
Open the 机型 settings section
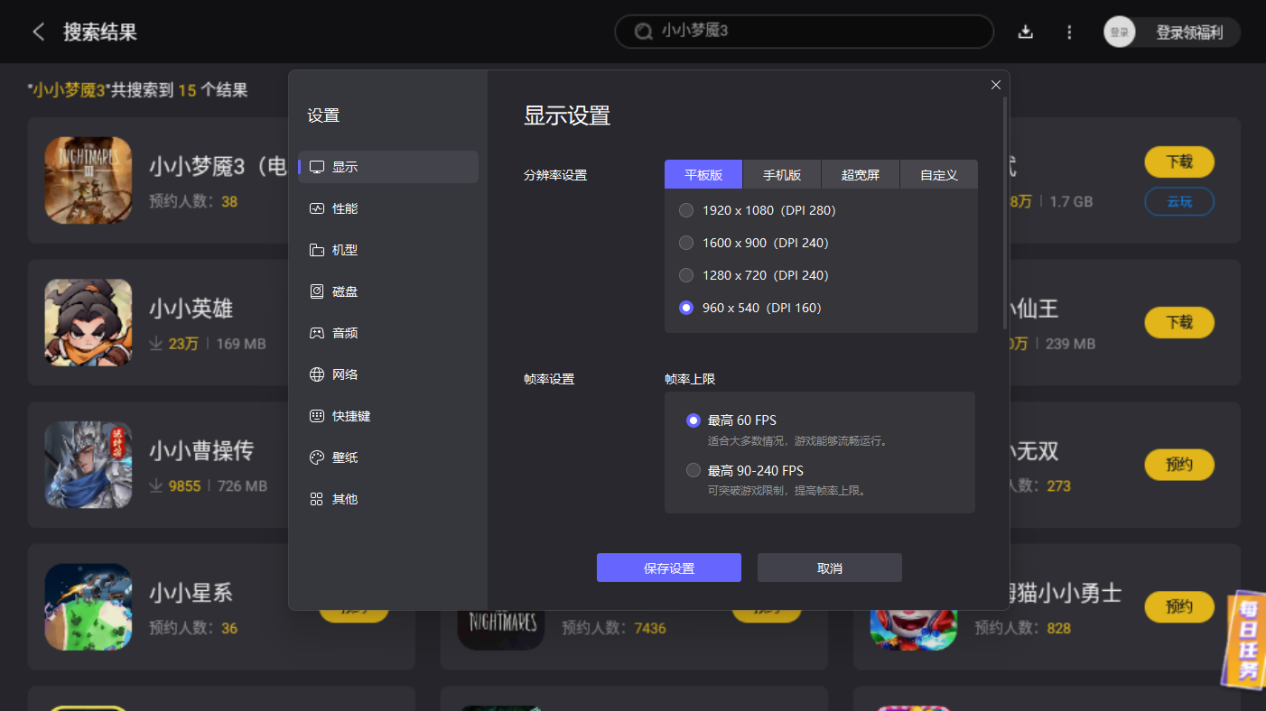pyautogui.click(x=388, y=250)
